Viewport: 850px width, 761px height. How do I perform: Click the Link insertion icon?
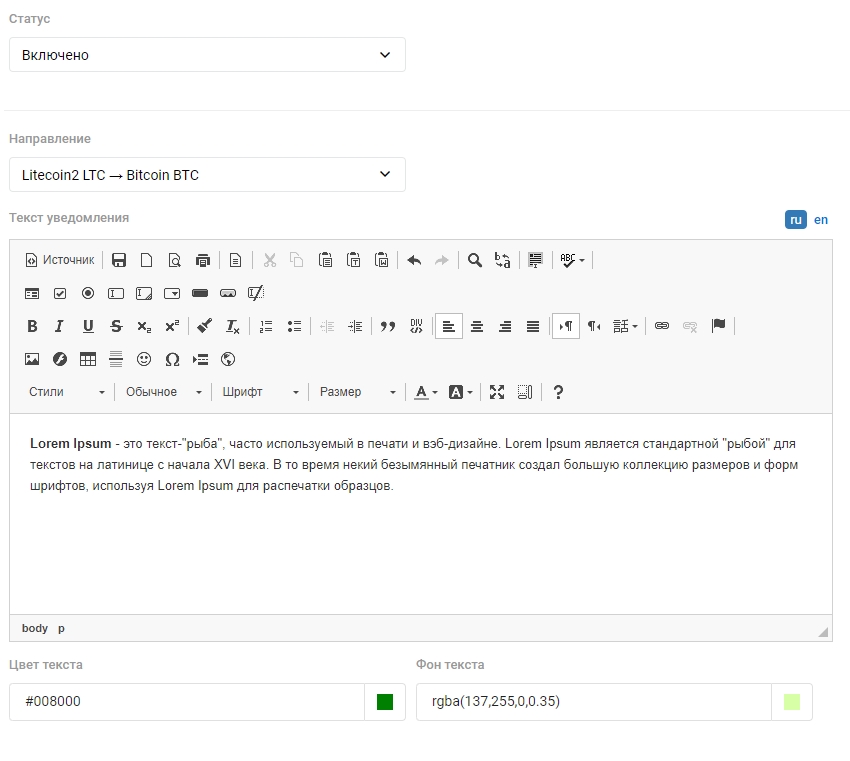coord(662,326)
